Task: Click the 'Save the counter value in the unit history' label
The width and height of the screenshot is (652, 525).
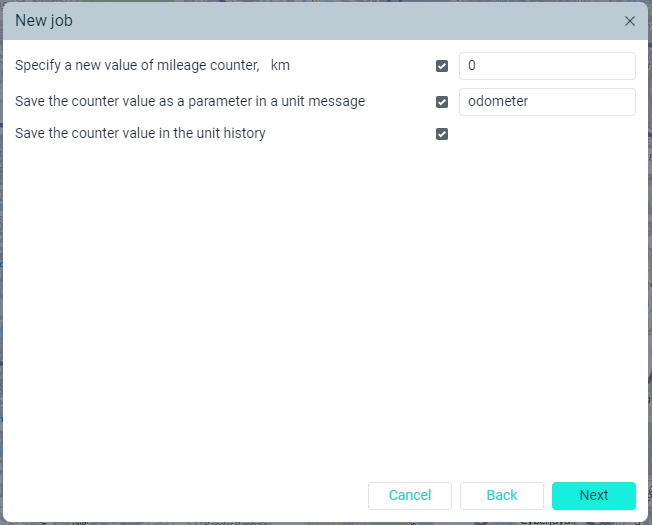Action: pos(140,133)
